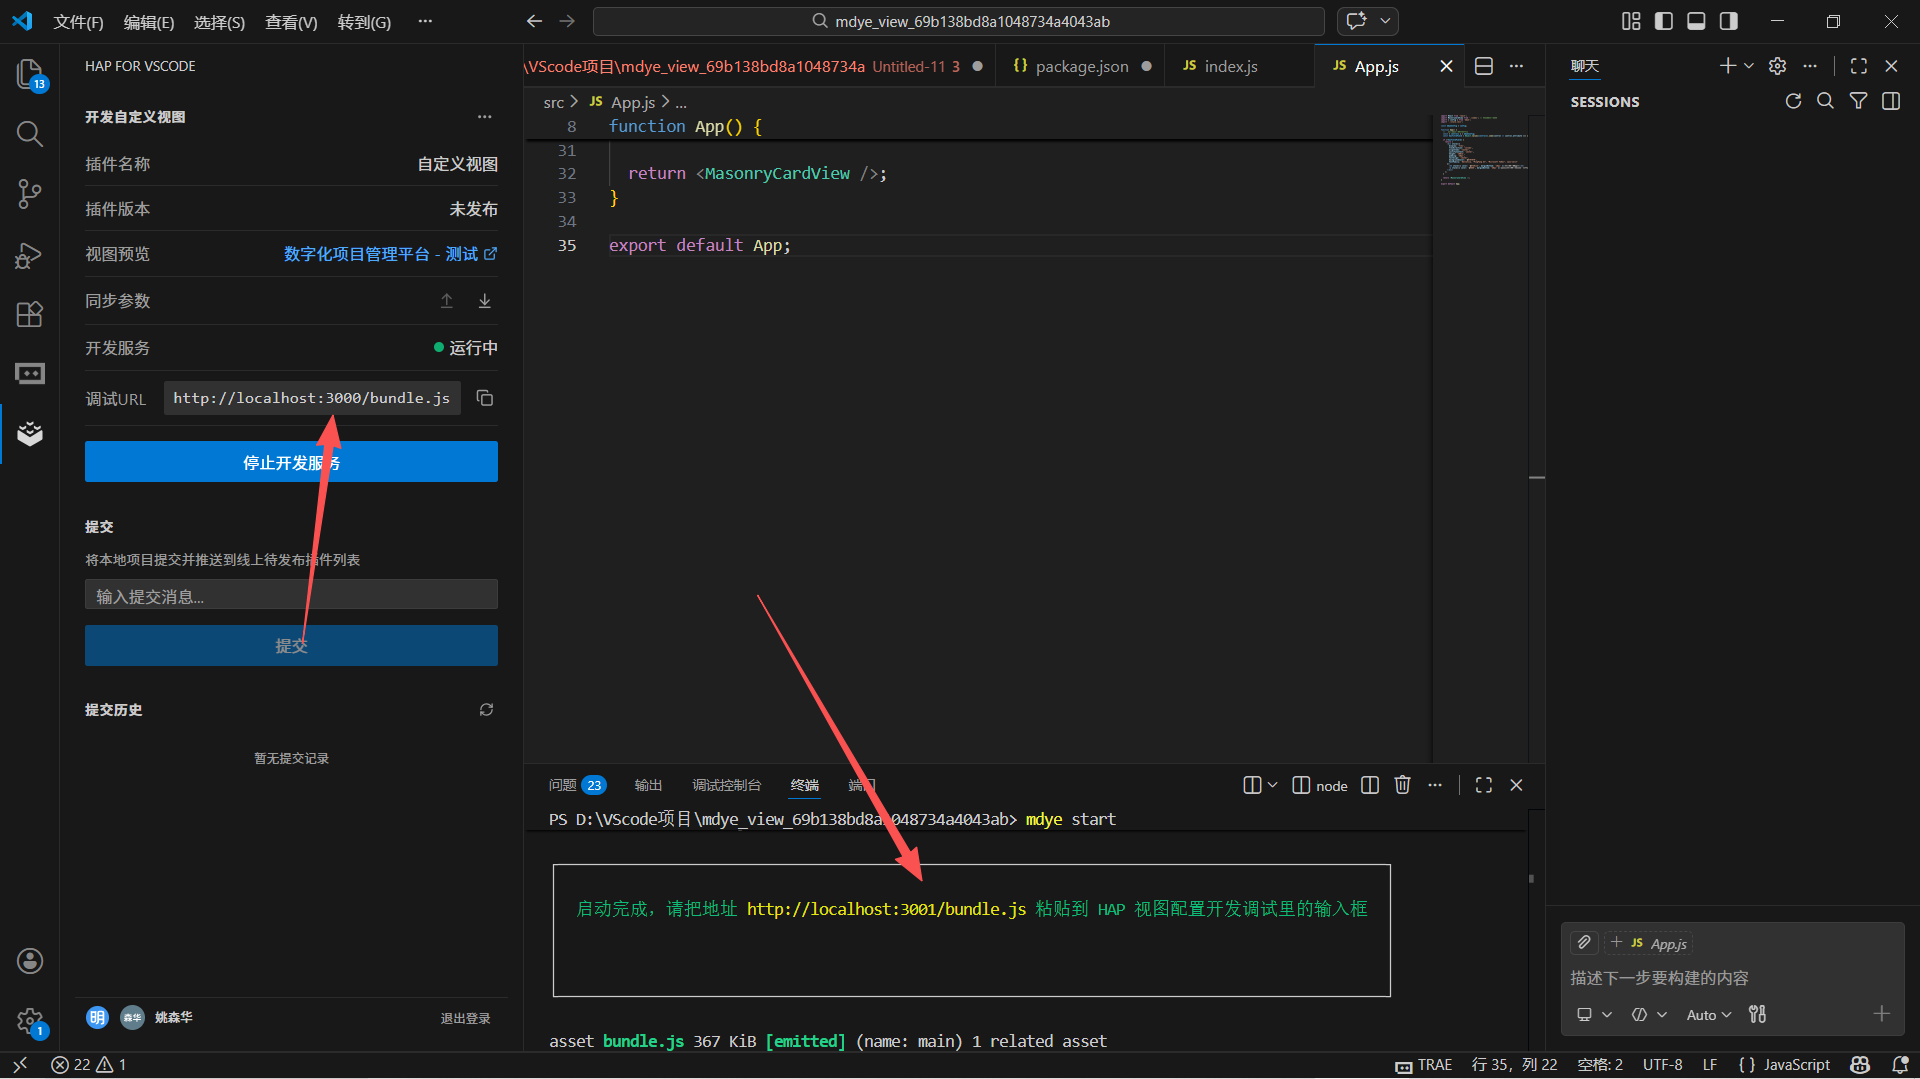Open the Run and Debug view
This screenshot has height=1079, width=1920.
(x=29, y=255)
